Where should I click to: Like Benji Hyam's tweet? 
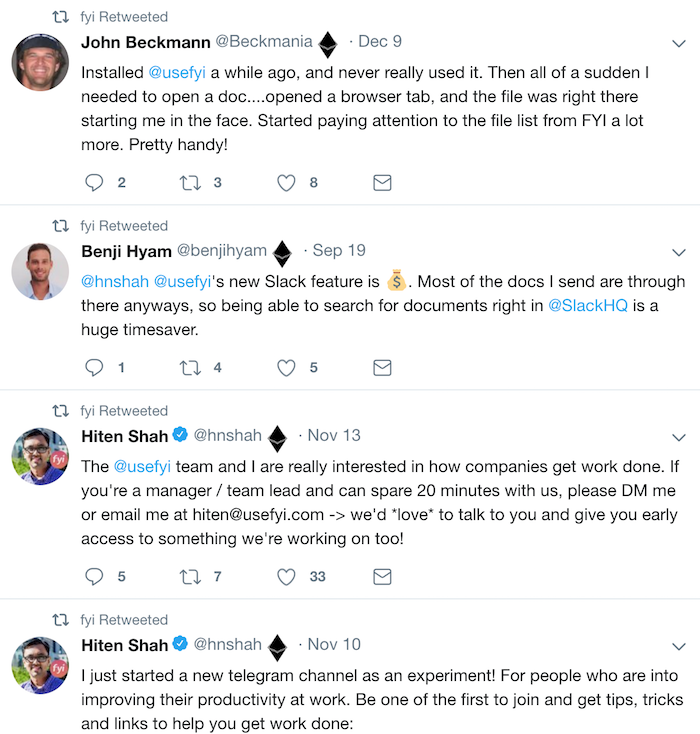pyautogui.click(x=286, y=368)
